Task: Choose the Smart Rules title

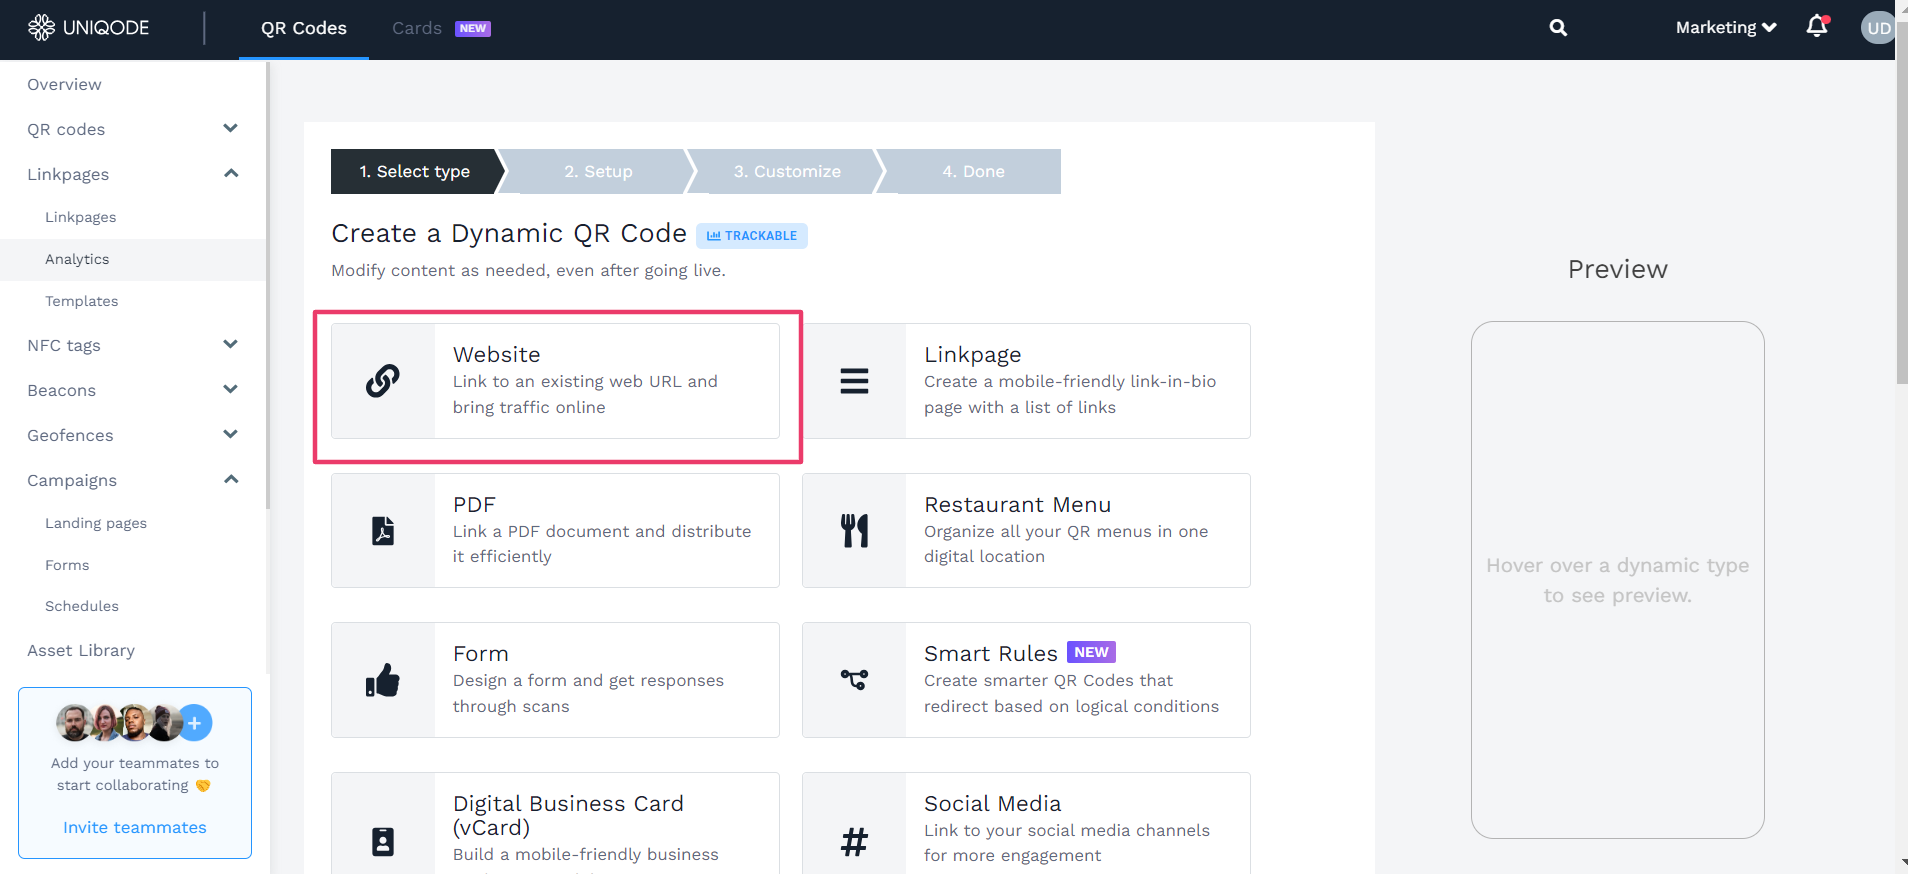Action: pyautogui.click(x=991, y=654)
